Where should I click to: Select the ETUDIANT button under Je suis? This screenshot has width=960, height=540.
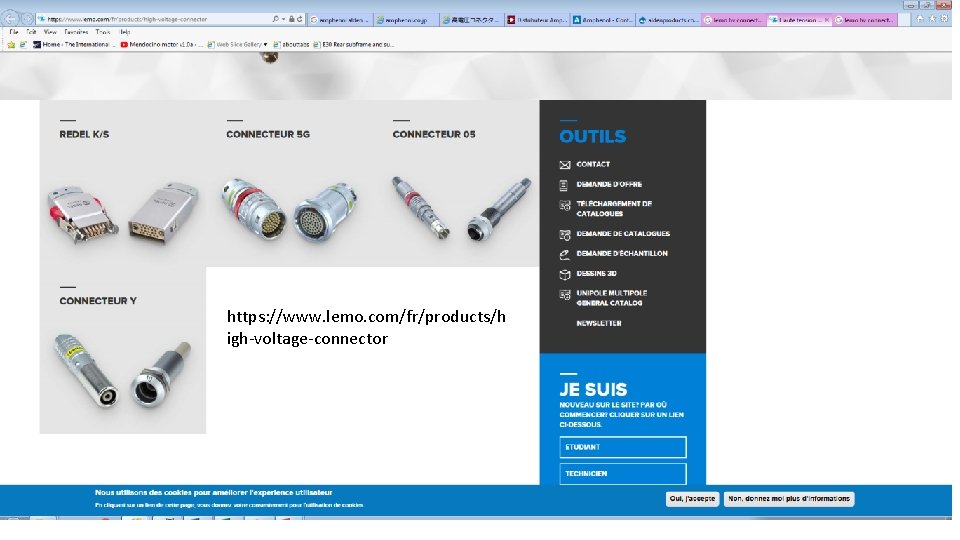point(623,447)
